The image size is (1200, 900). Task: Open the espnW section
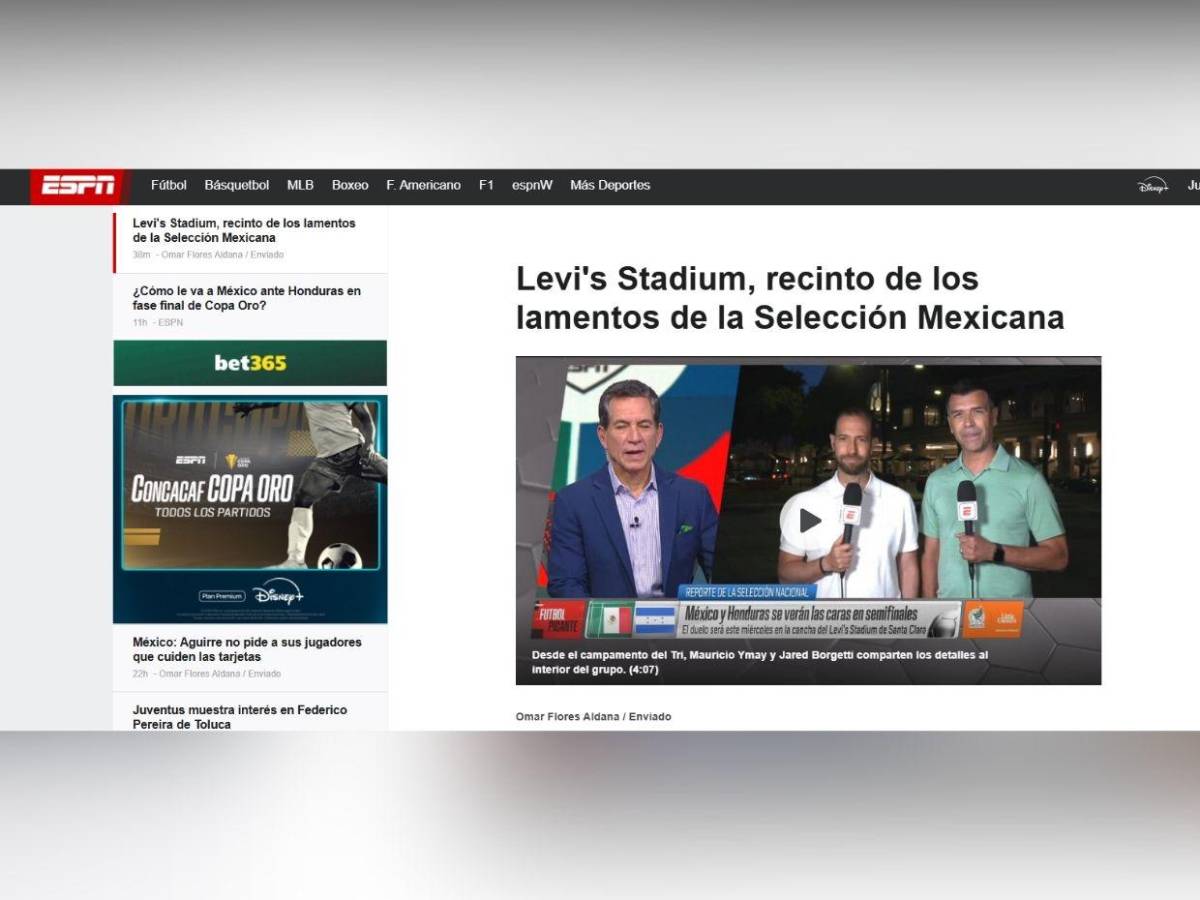(x=531, y=185)
